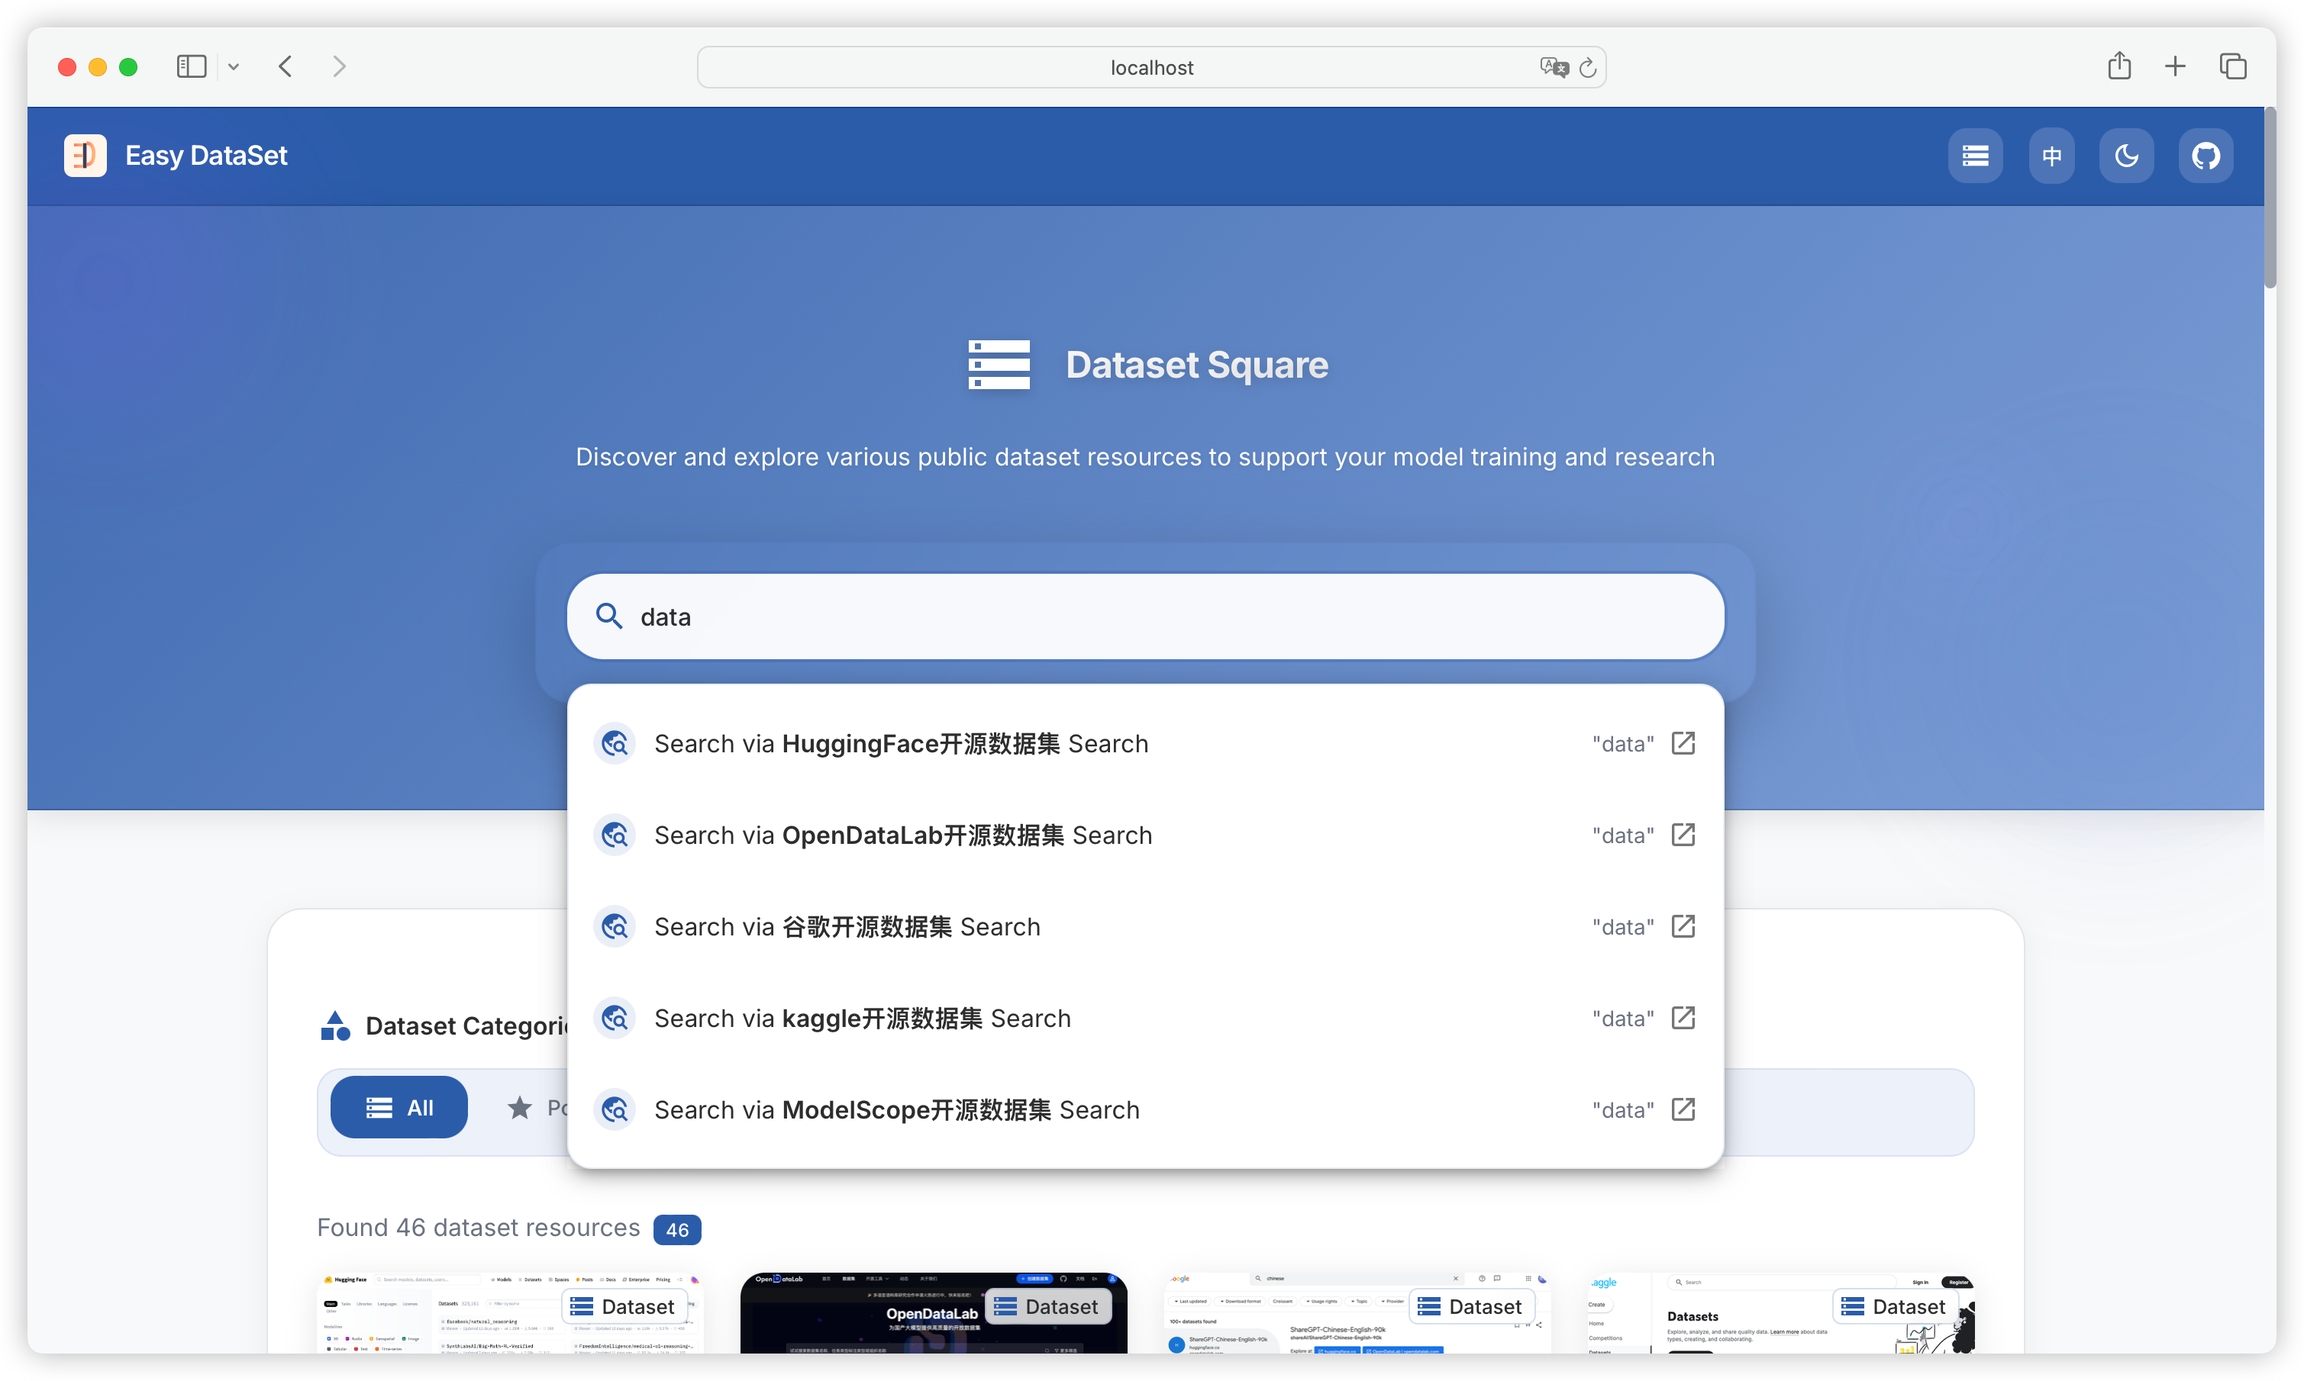This screenshot has height=1381, width=2304.
Task: Expand the sidebar dropdown chevron in Safari
Action: [233, 67]
